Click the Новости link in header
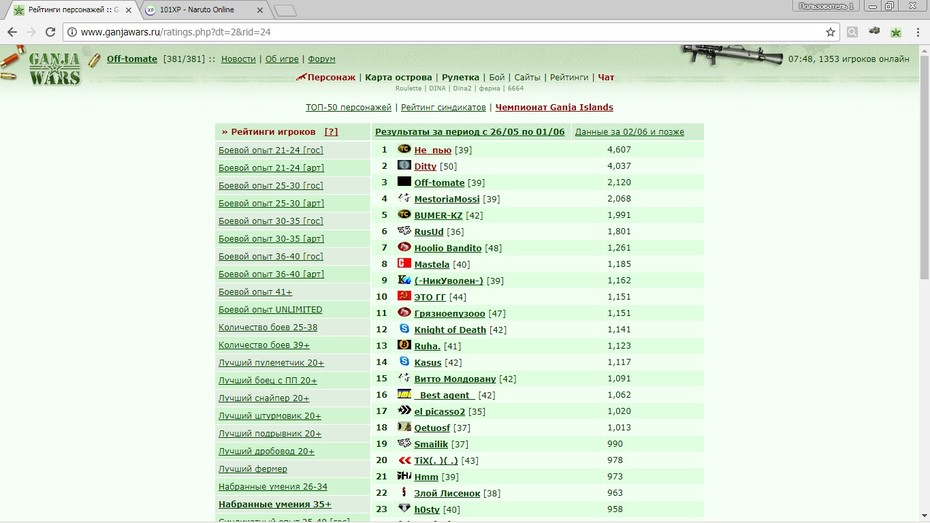The image size is (930, 523). coord(238,59)
